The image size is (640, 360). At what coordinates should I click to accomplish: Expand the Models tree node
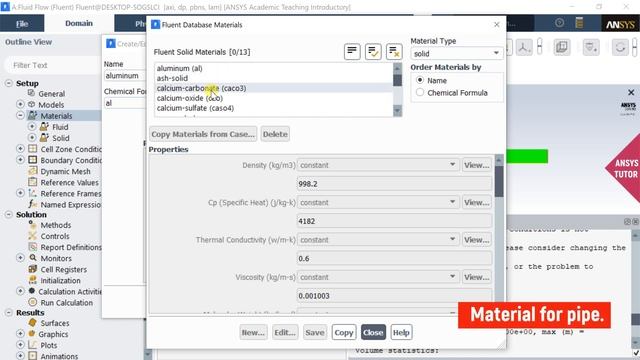(20, 104)
